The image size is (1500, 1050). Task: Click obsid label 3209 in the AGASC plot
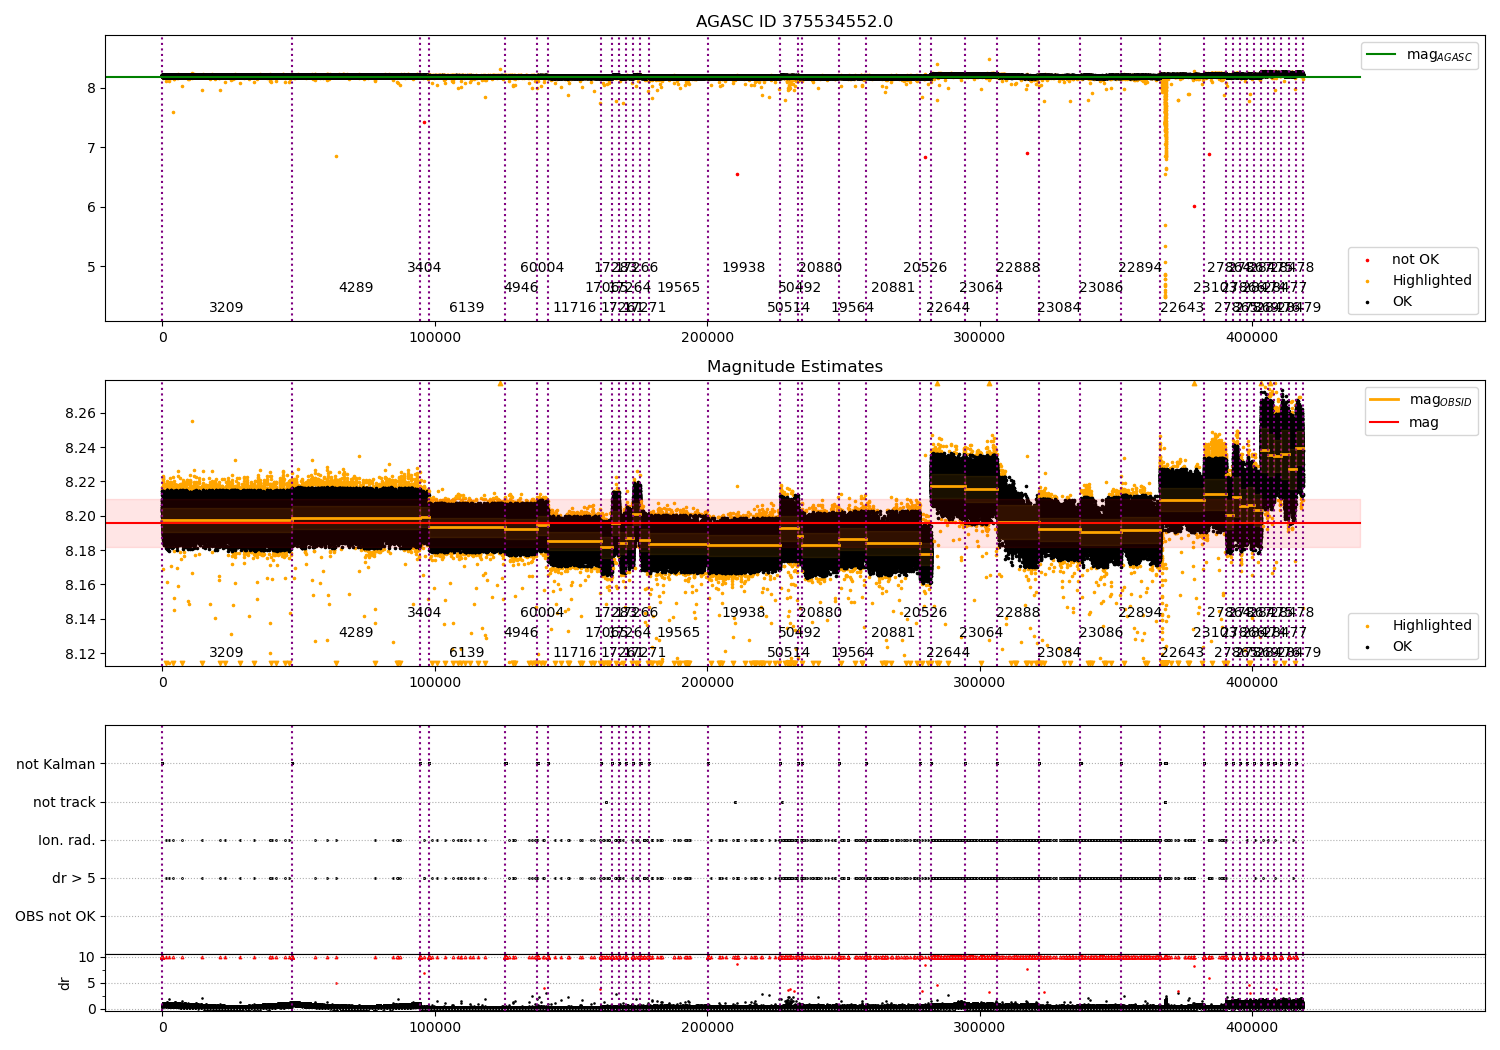click(226, 307)
